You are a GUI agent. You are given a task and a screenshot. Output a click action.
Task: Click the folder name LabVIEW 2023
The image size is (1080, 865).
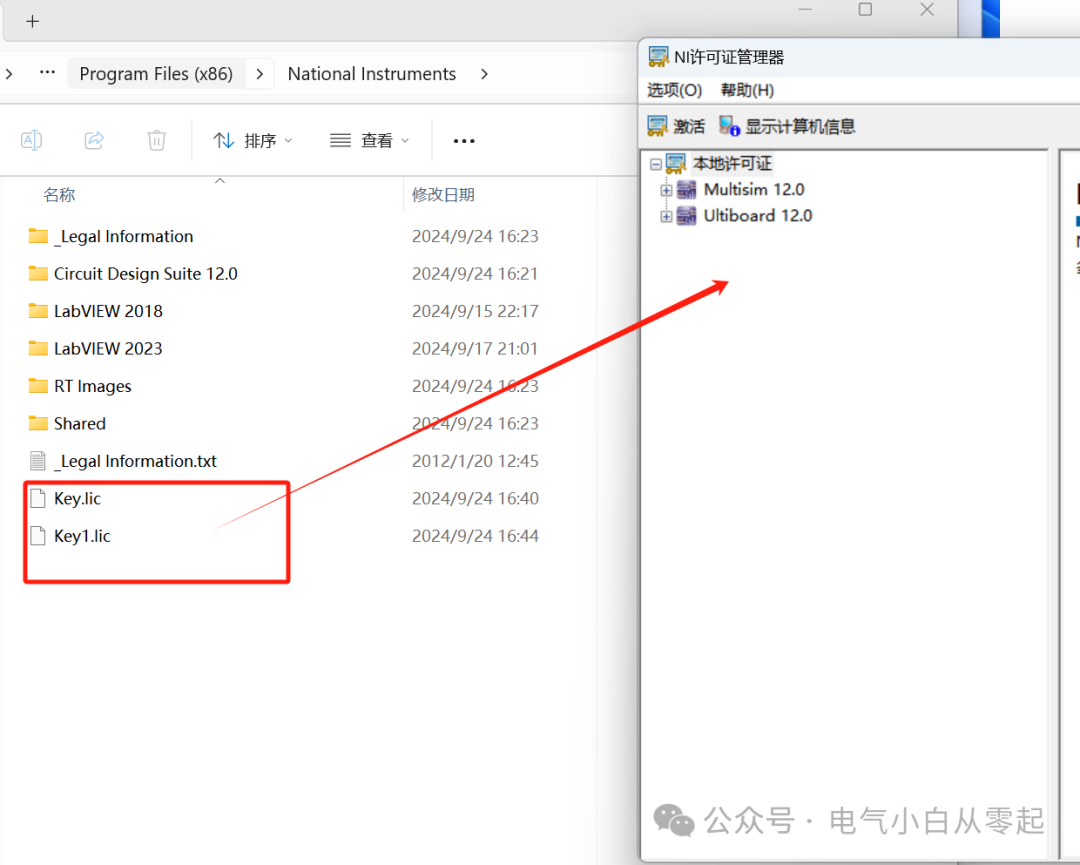point(109,348)
